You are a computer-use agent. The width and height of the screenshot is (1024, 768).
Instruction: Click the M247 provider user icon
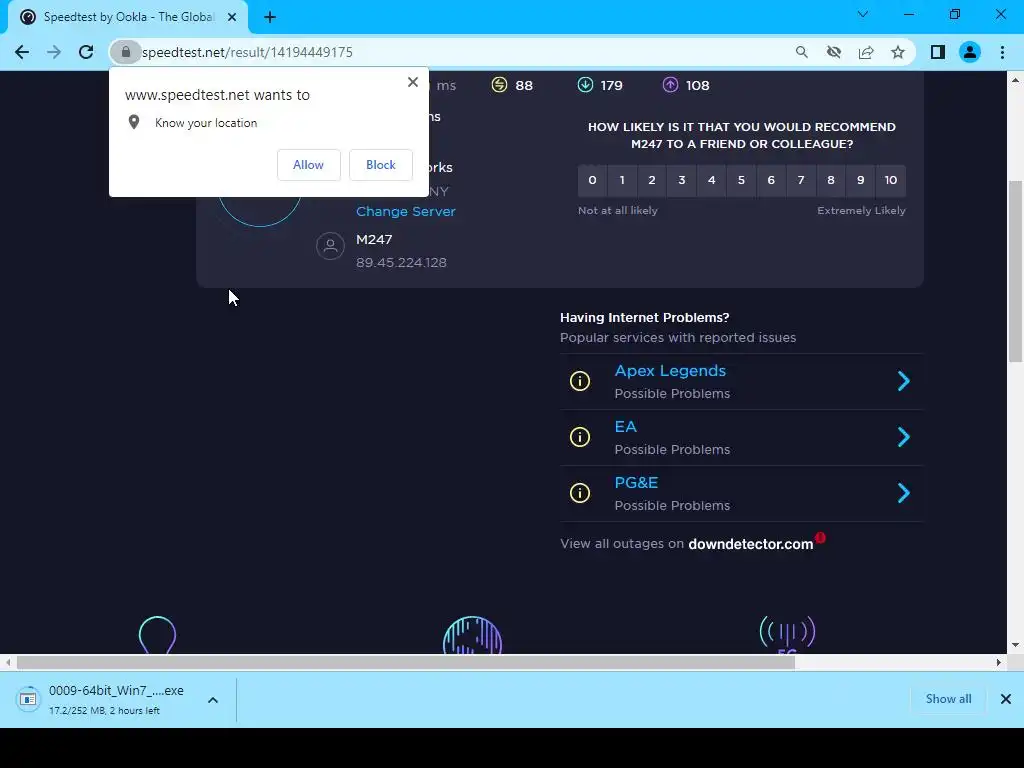click(330, 246)
